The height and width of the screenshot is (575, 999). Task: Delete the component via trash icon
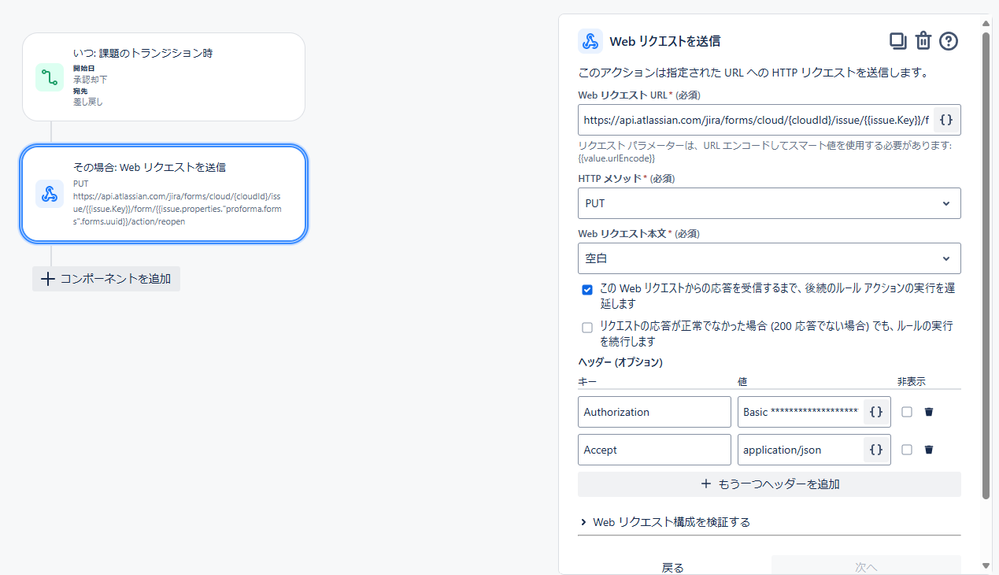923,41
